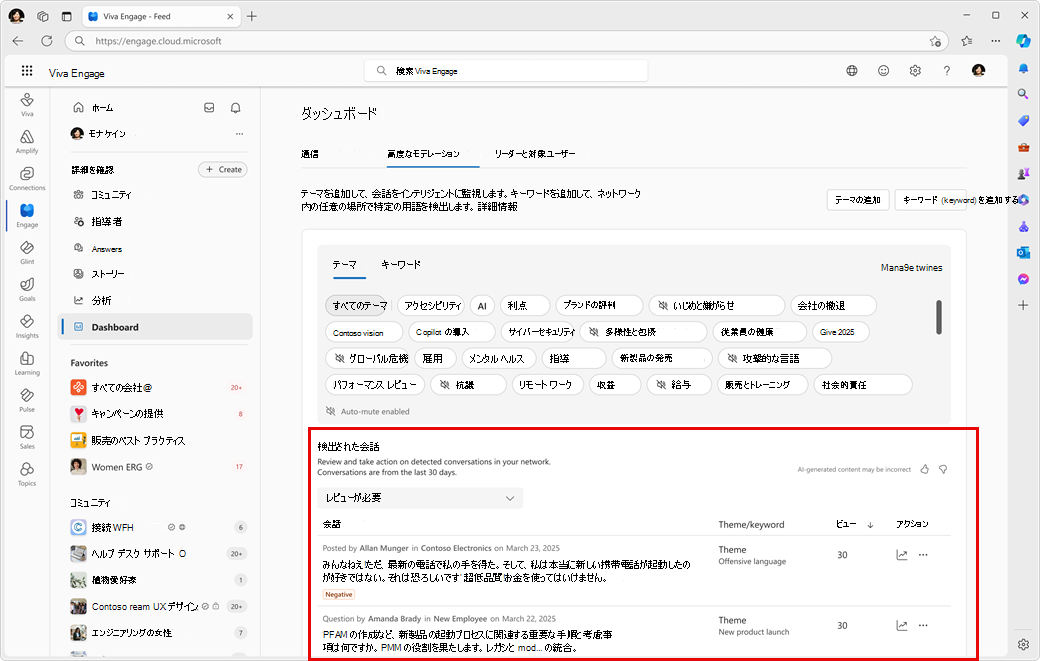Select the メンタルヘルス theme chip
This screenshot has width=1040, height=661.
[498, 359]
